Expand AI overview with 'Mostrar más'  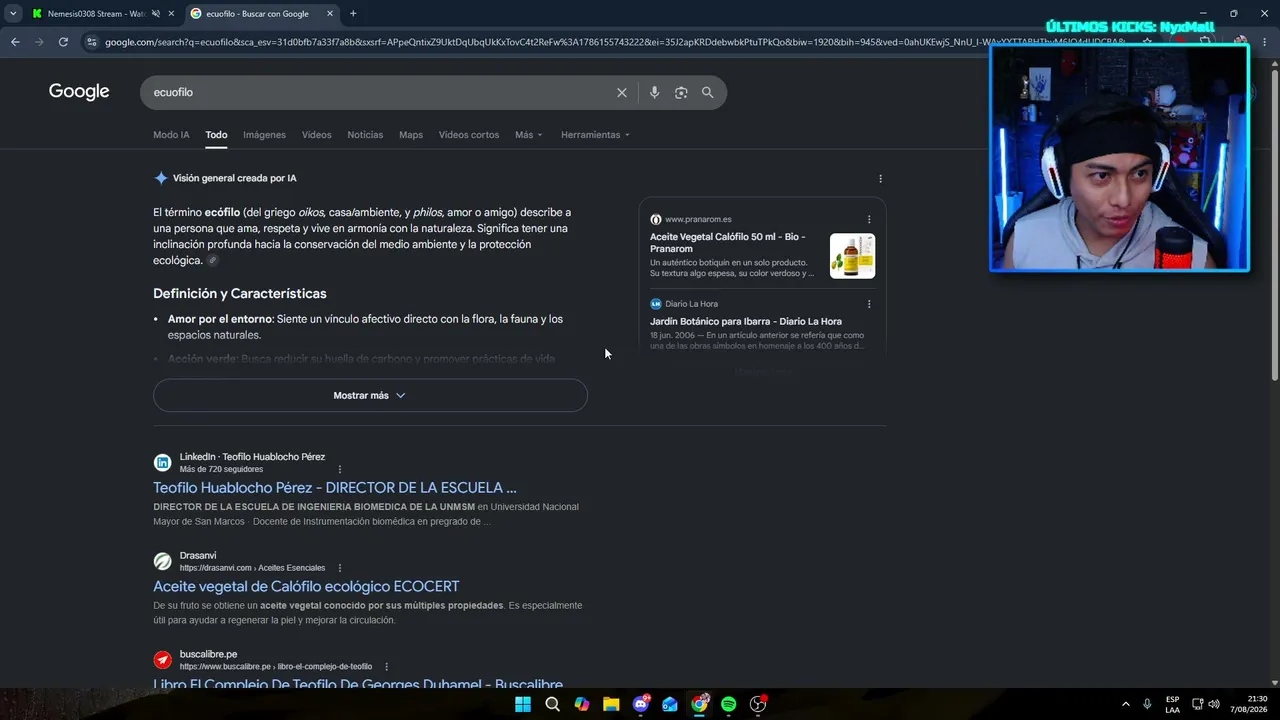[x=370, y=395]
